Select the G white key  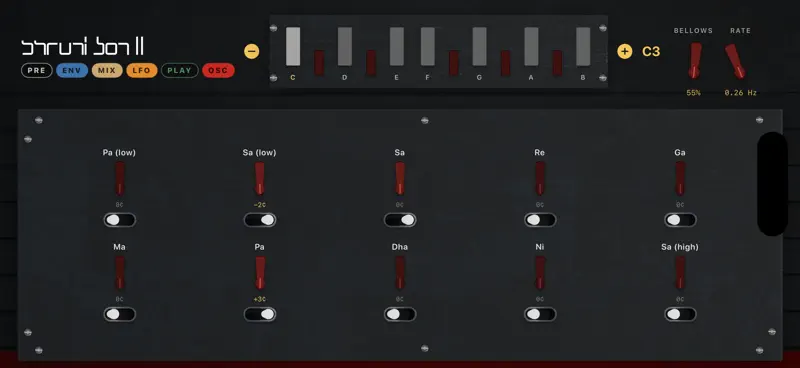click(x=480, y=46)
